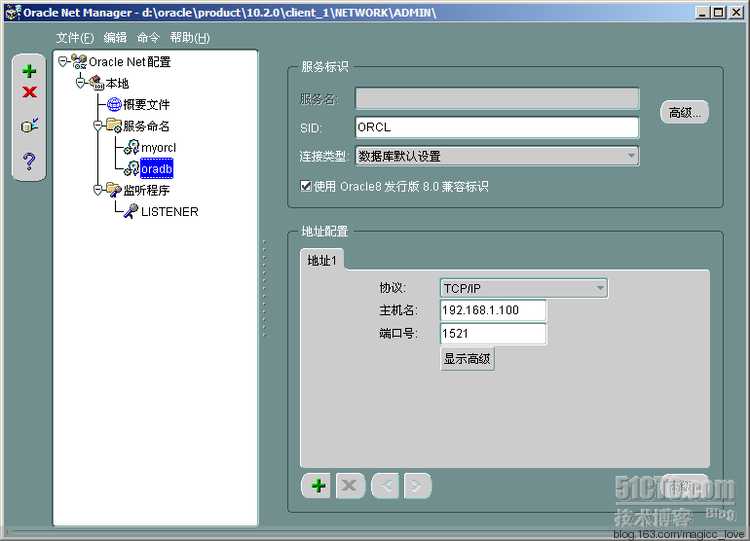The height and width of the screenshot is (541, 750).
Task: Click the 高级... button
Action: (x=684, y=112)
